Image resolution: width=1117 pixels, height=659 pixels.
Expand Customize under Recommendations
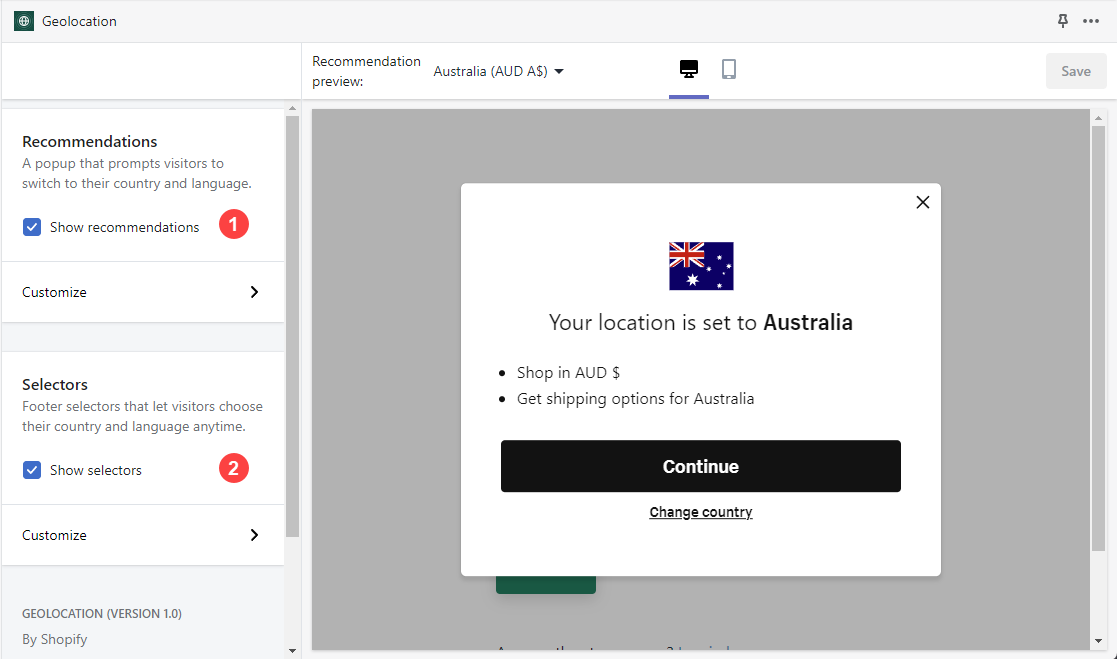click(x=142, y=292)
